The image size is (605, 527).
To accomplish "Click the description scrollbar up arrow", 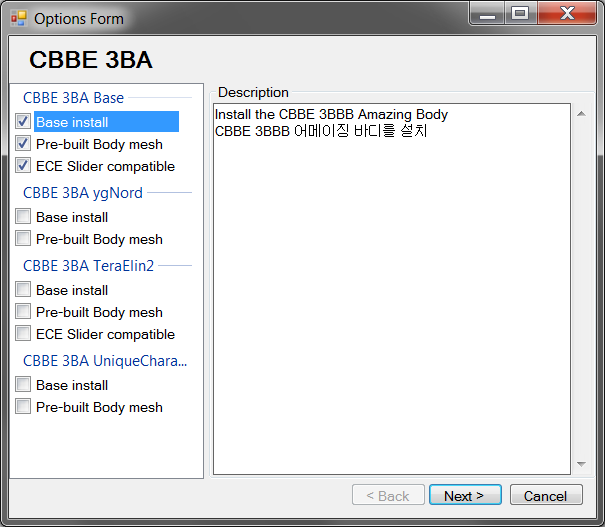I will pyautogui.click(x=581, y=113).
